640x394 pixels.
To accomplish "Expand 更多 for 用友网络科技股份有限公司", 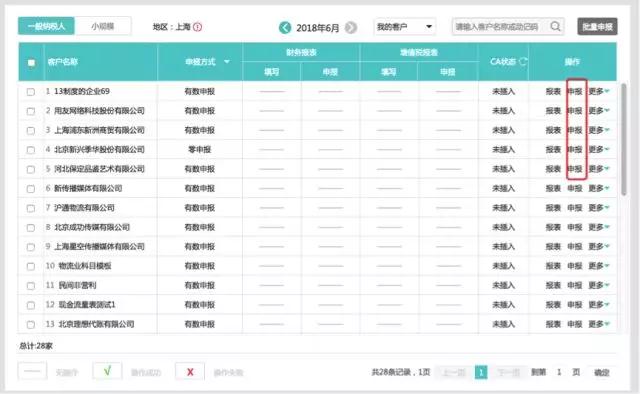I will click(x=598, y=111).
